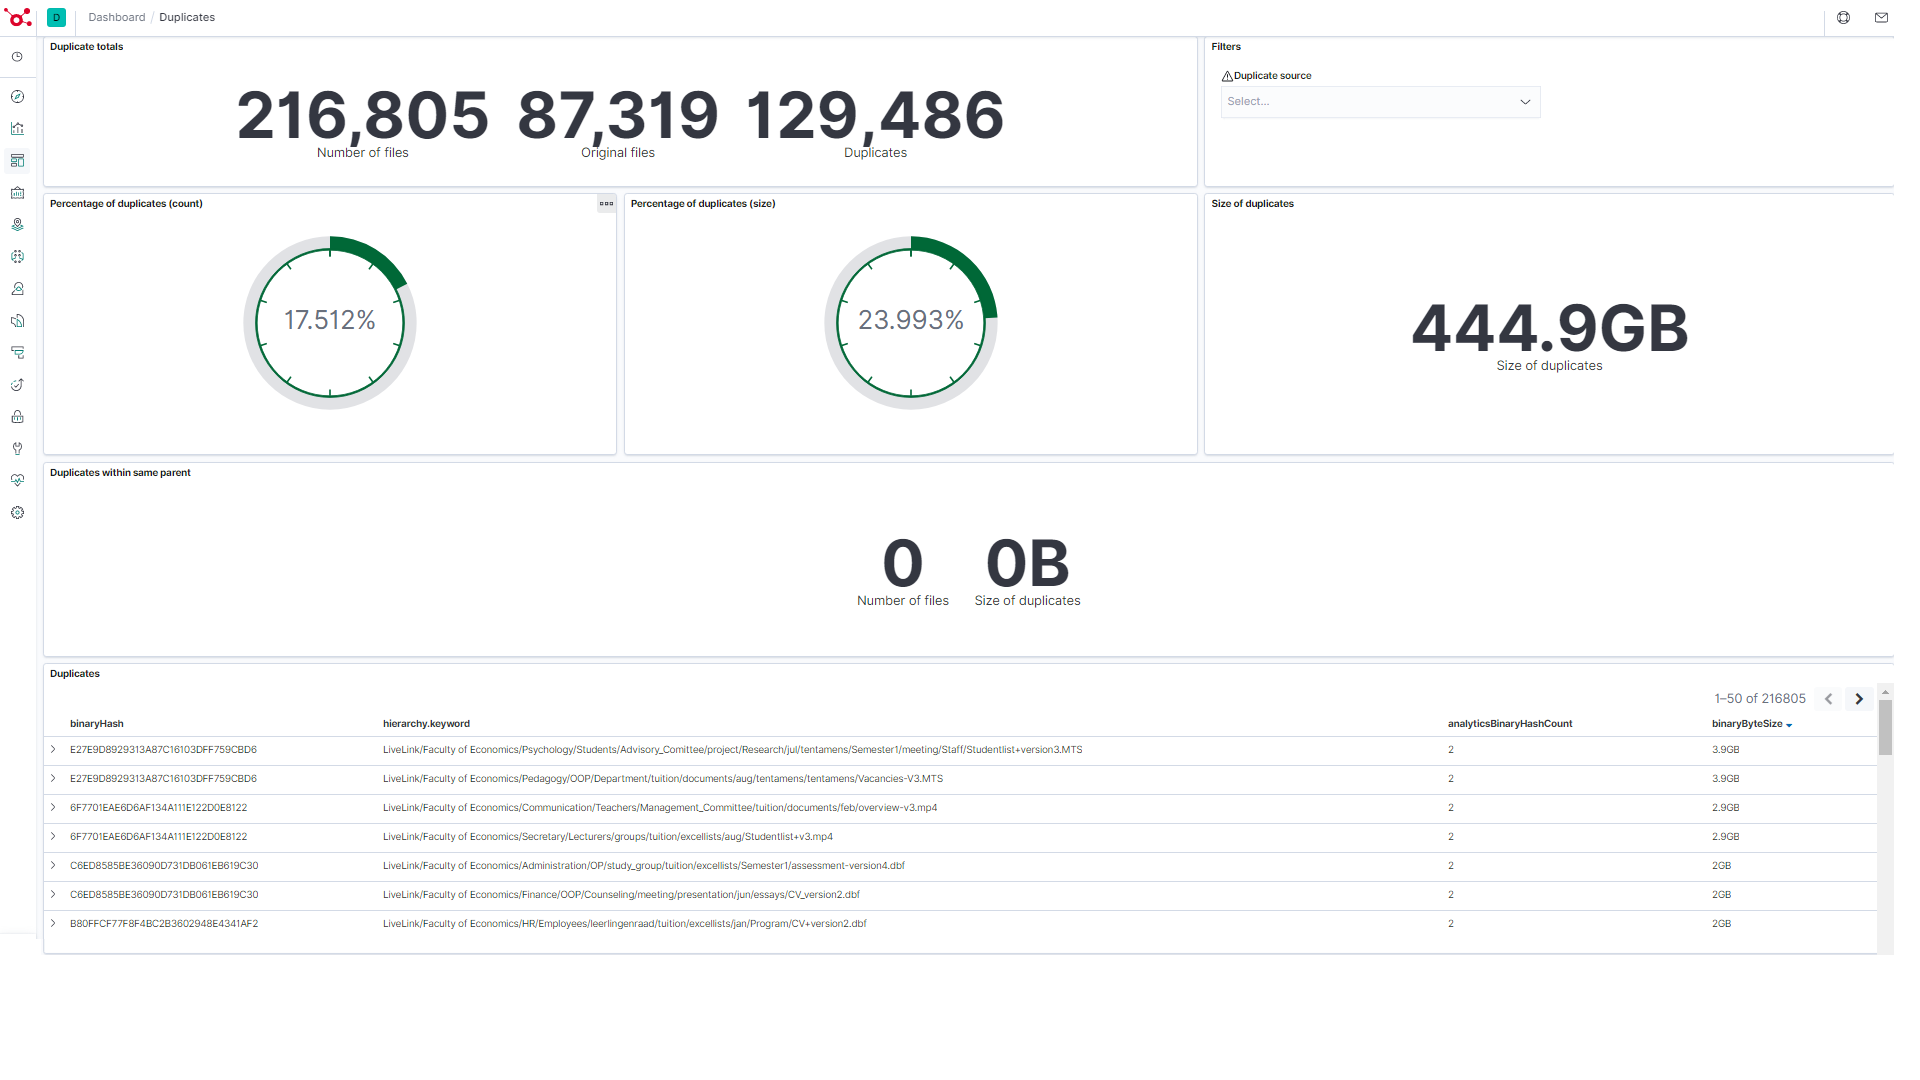Expand row with overview-v3.mp4
This screenshot has height=1080, width=1920.
coord(53,808)
